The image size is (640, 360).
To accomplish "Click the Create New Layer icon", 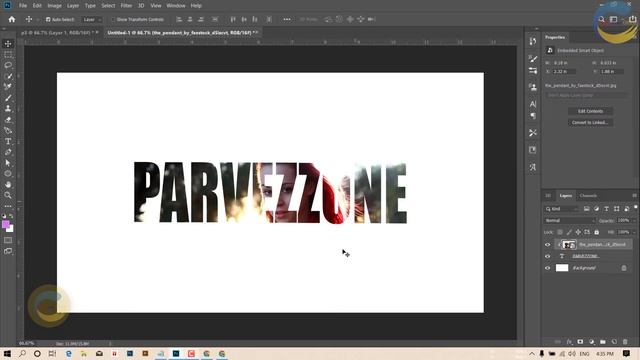I will 614,342.
